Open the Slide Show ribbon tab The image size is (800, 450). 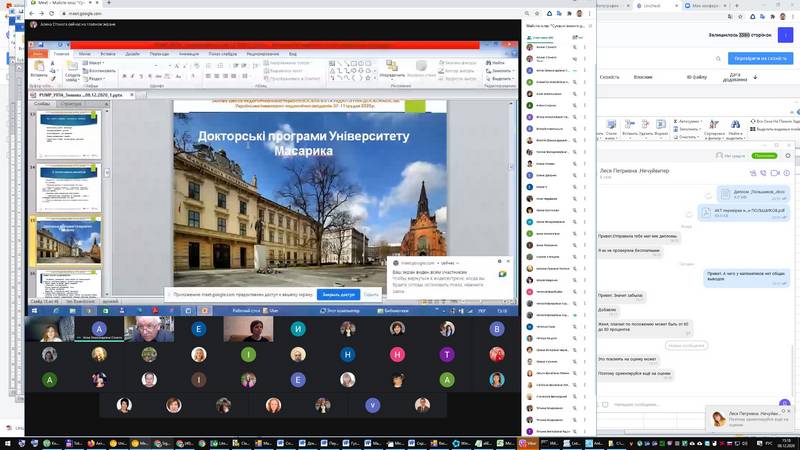[222, 54]
